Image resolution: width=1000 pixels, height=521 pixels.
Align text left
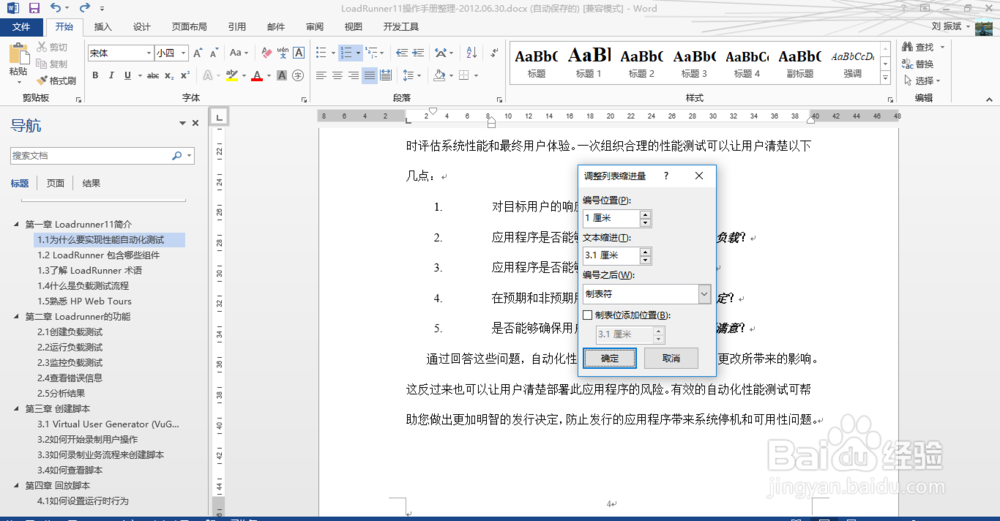[x=321, y=75]
